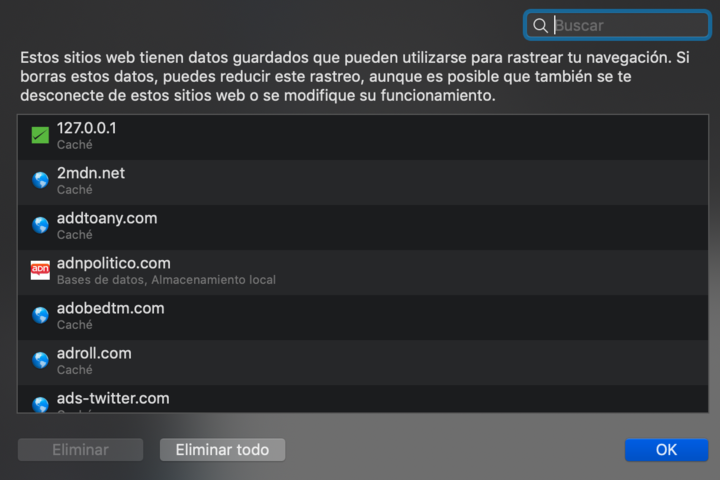Confirm with the OK button

(666, 450)
